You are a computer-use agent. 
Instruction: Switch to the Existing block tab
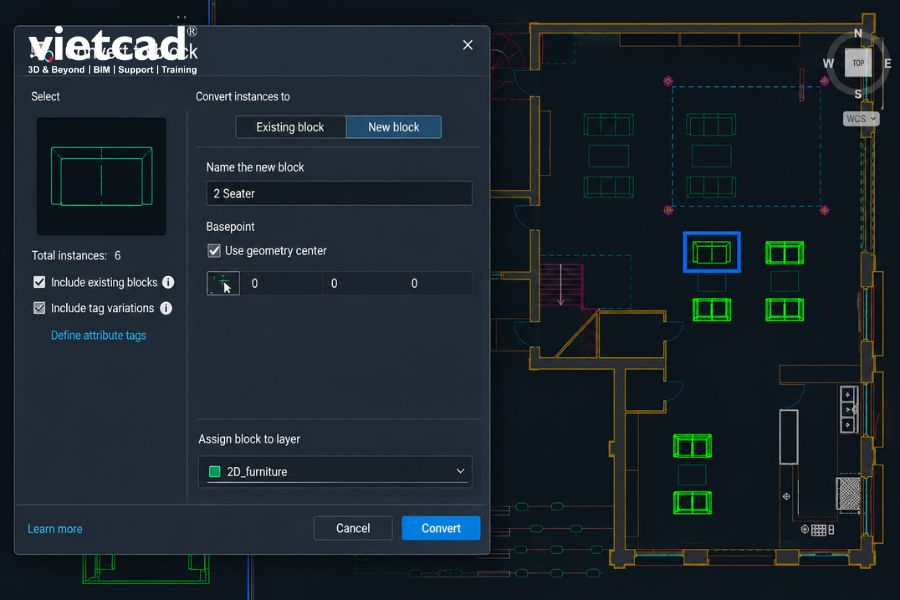coord(290,127)
